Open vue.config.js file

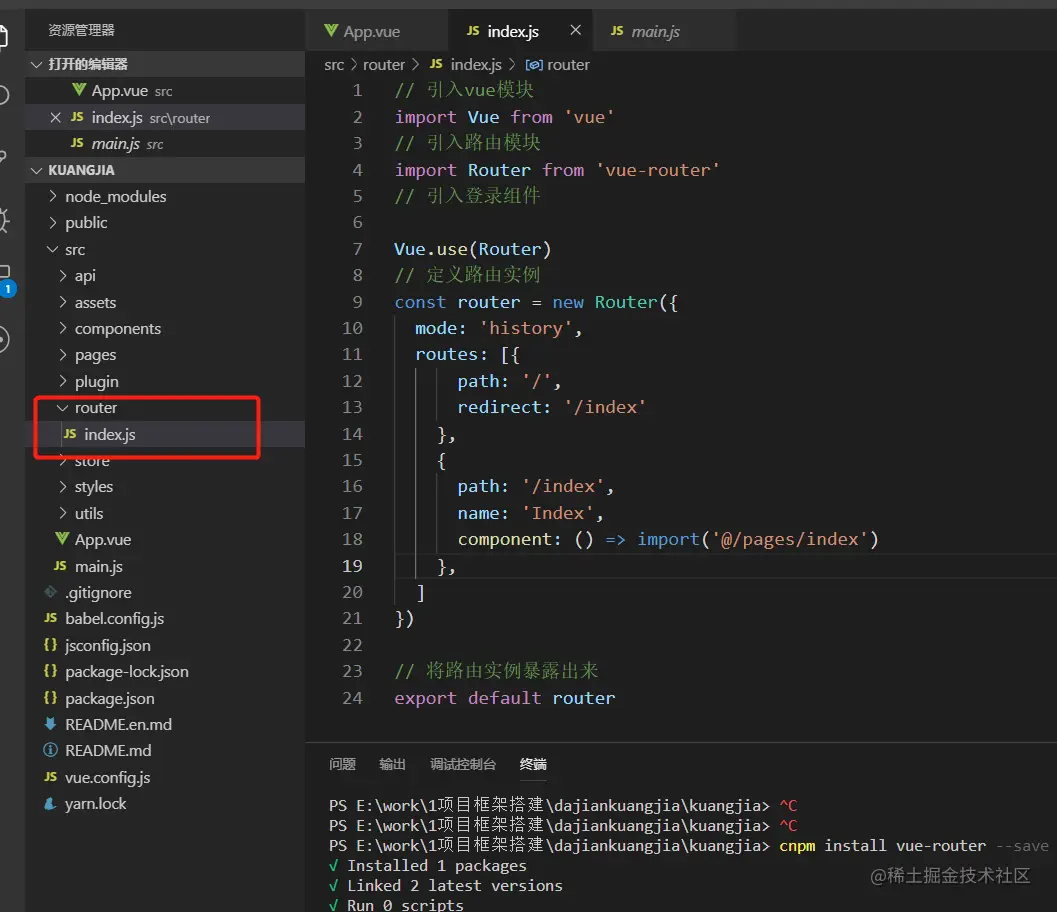[164, 777]
